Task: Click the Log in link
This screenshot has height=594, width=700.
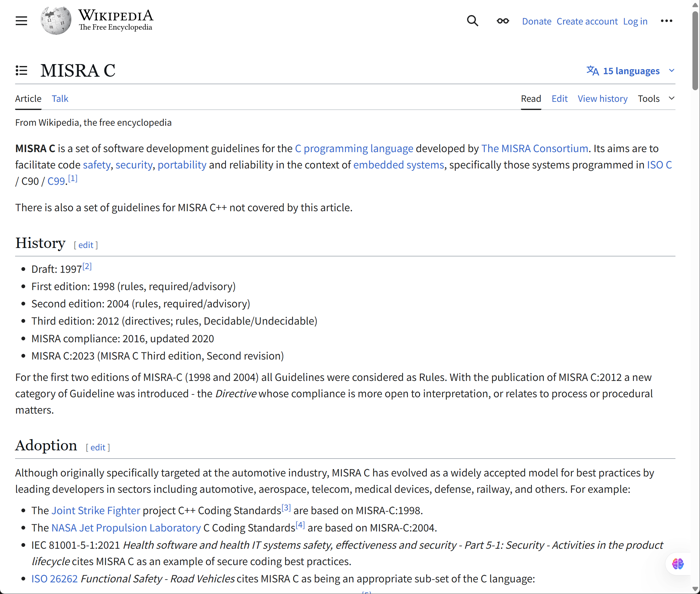Action: click(x=635, y=21)
